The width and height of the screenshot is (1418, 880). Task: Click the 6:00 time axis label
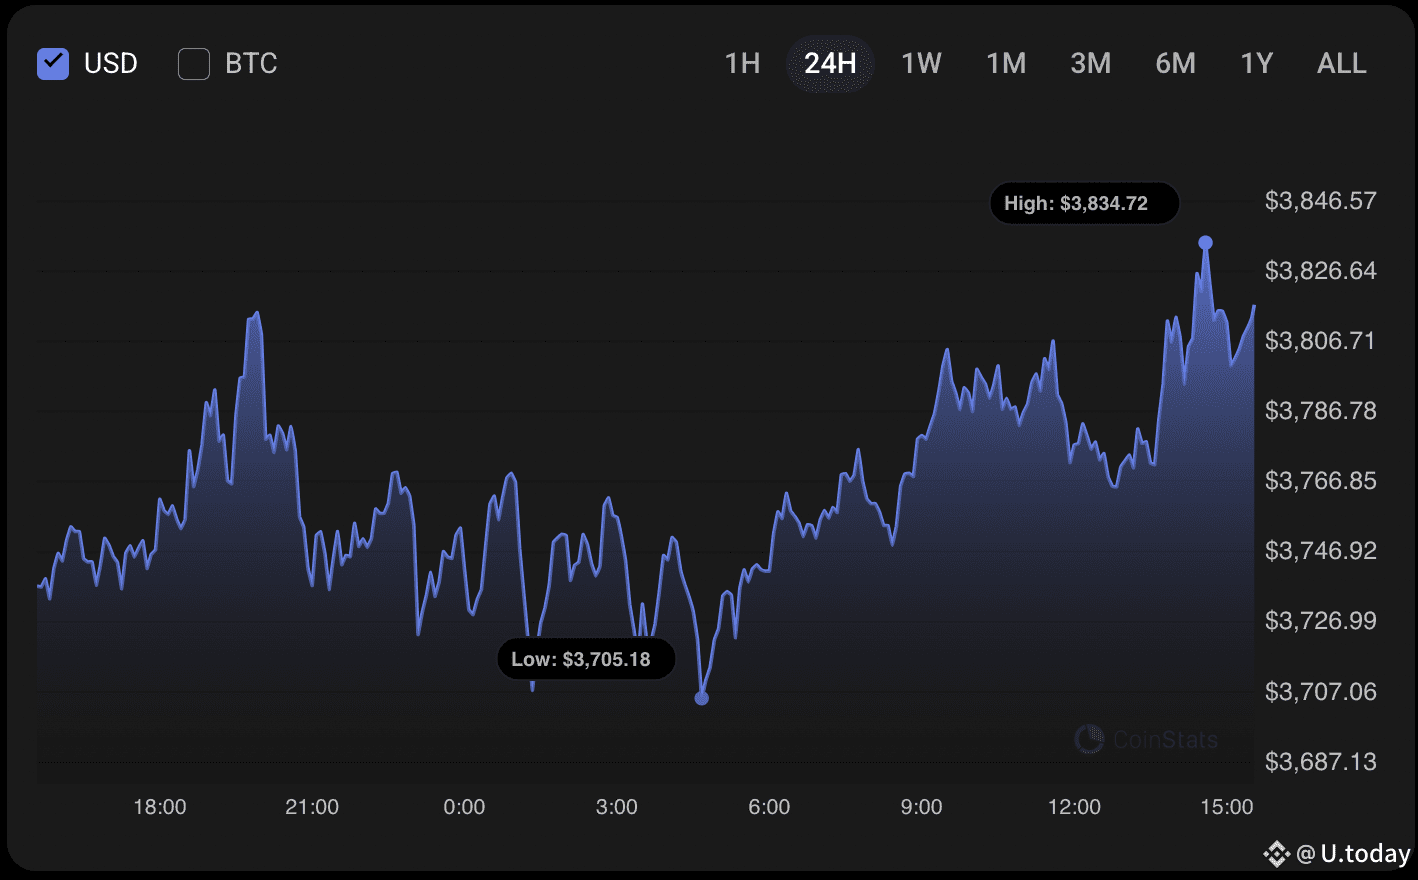(x=769, y=807)
